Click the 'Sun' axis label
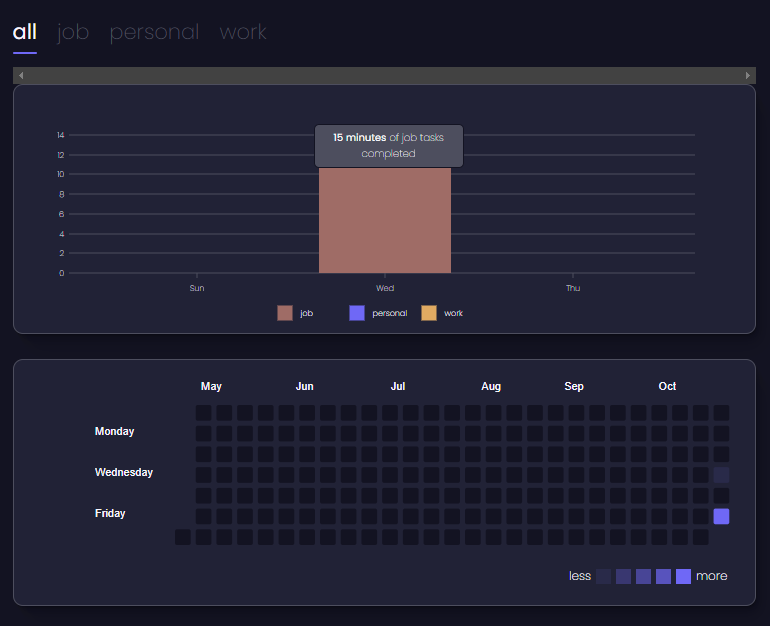The width and height of the screenshot is (770, 626). point(197,288)
